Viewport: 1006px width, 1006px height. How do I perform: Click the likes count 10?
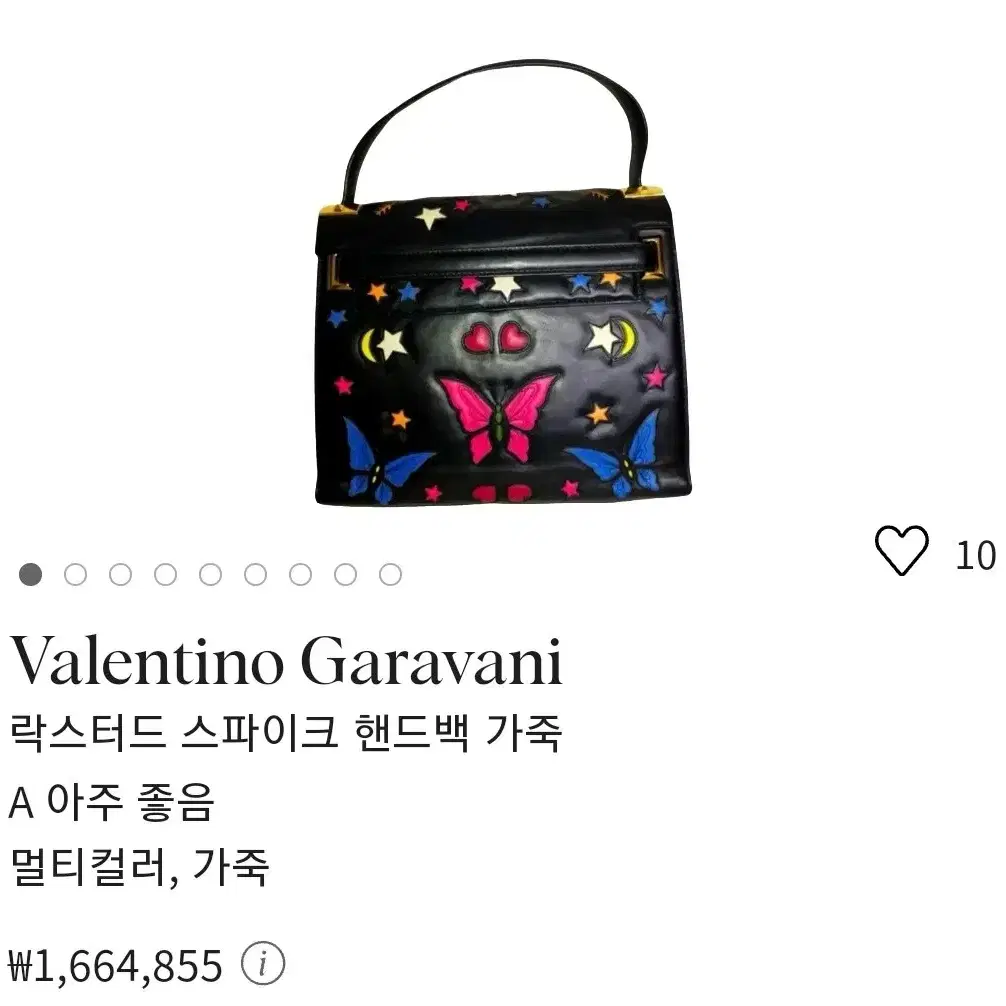[976, 556]
